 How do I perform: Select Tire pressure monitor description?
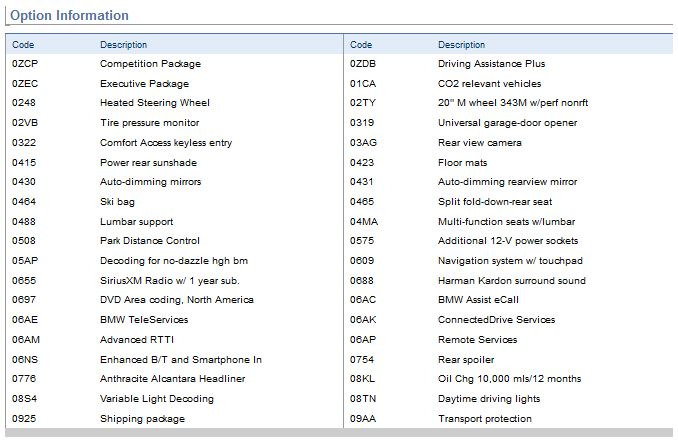click(x=150, y=123)
